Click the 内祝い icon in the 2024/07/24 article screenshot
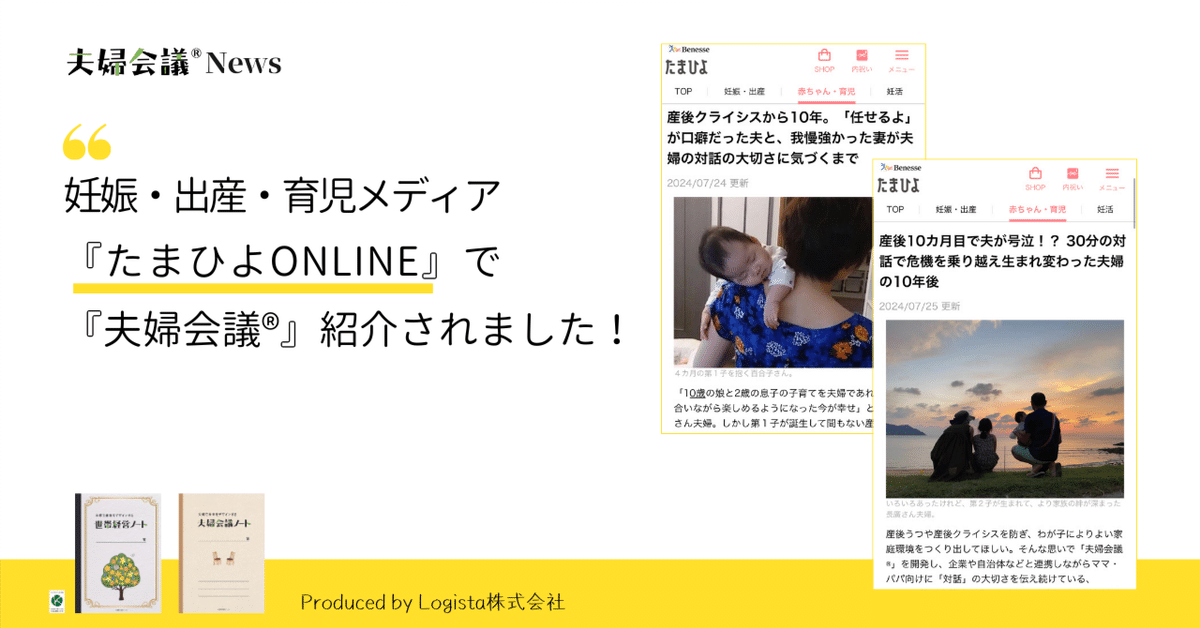The width and height of the screenshot is (1200, 628). [861, 56]
